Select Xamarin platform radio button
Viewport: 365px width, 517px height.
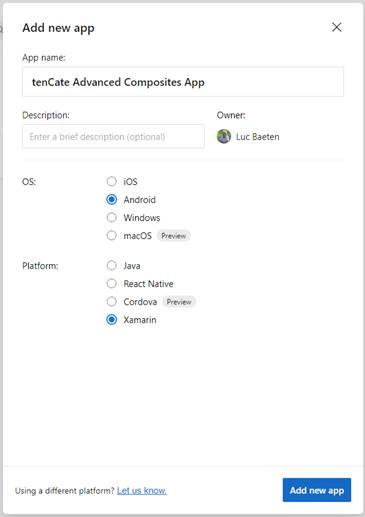pos(112,320)
